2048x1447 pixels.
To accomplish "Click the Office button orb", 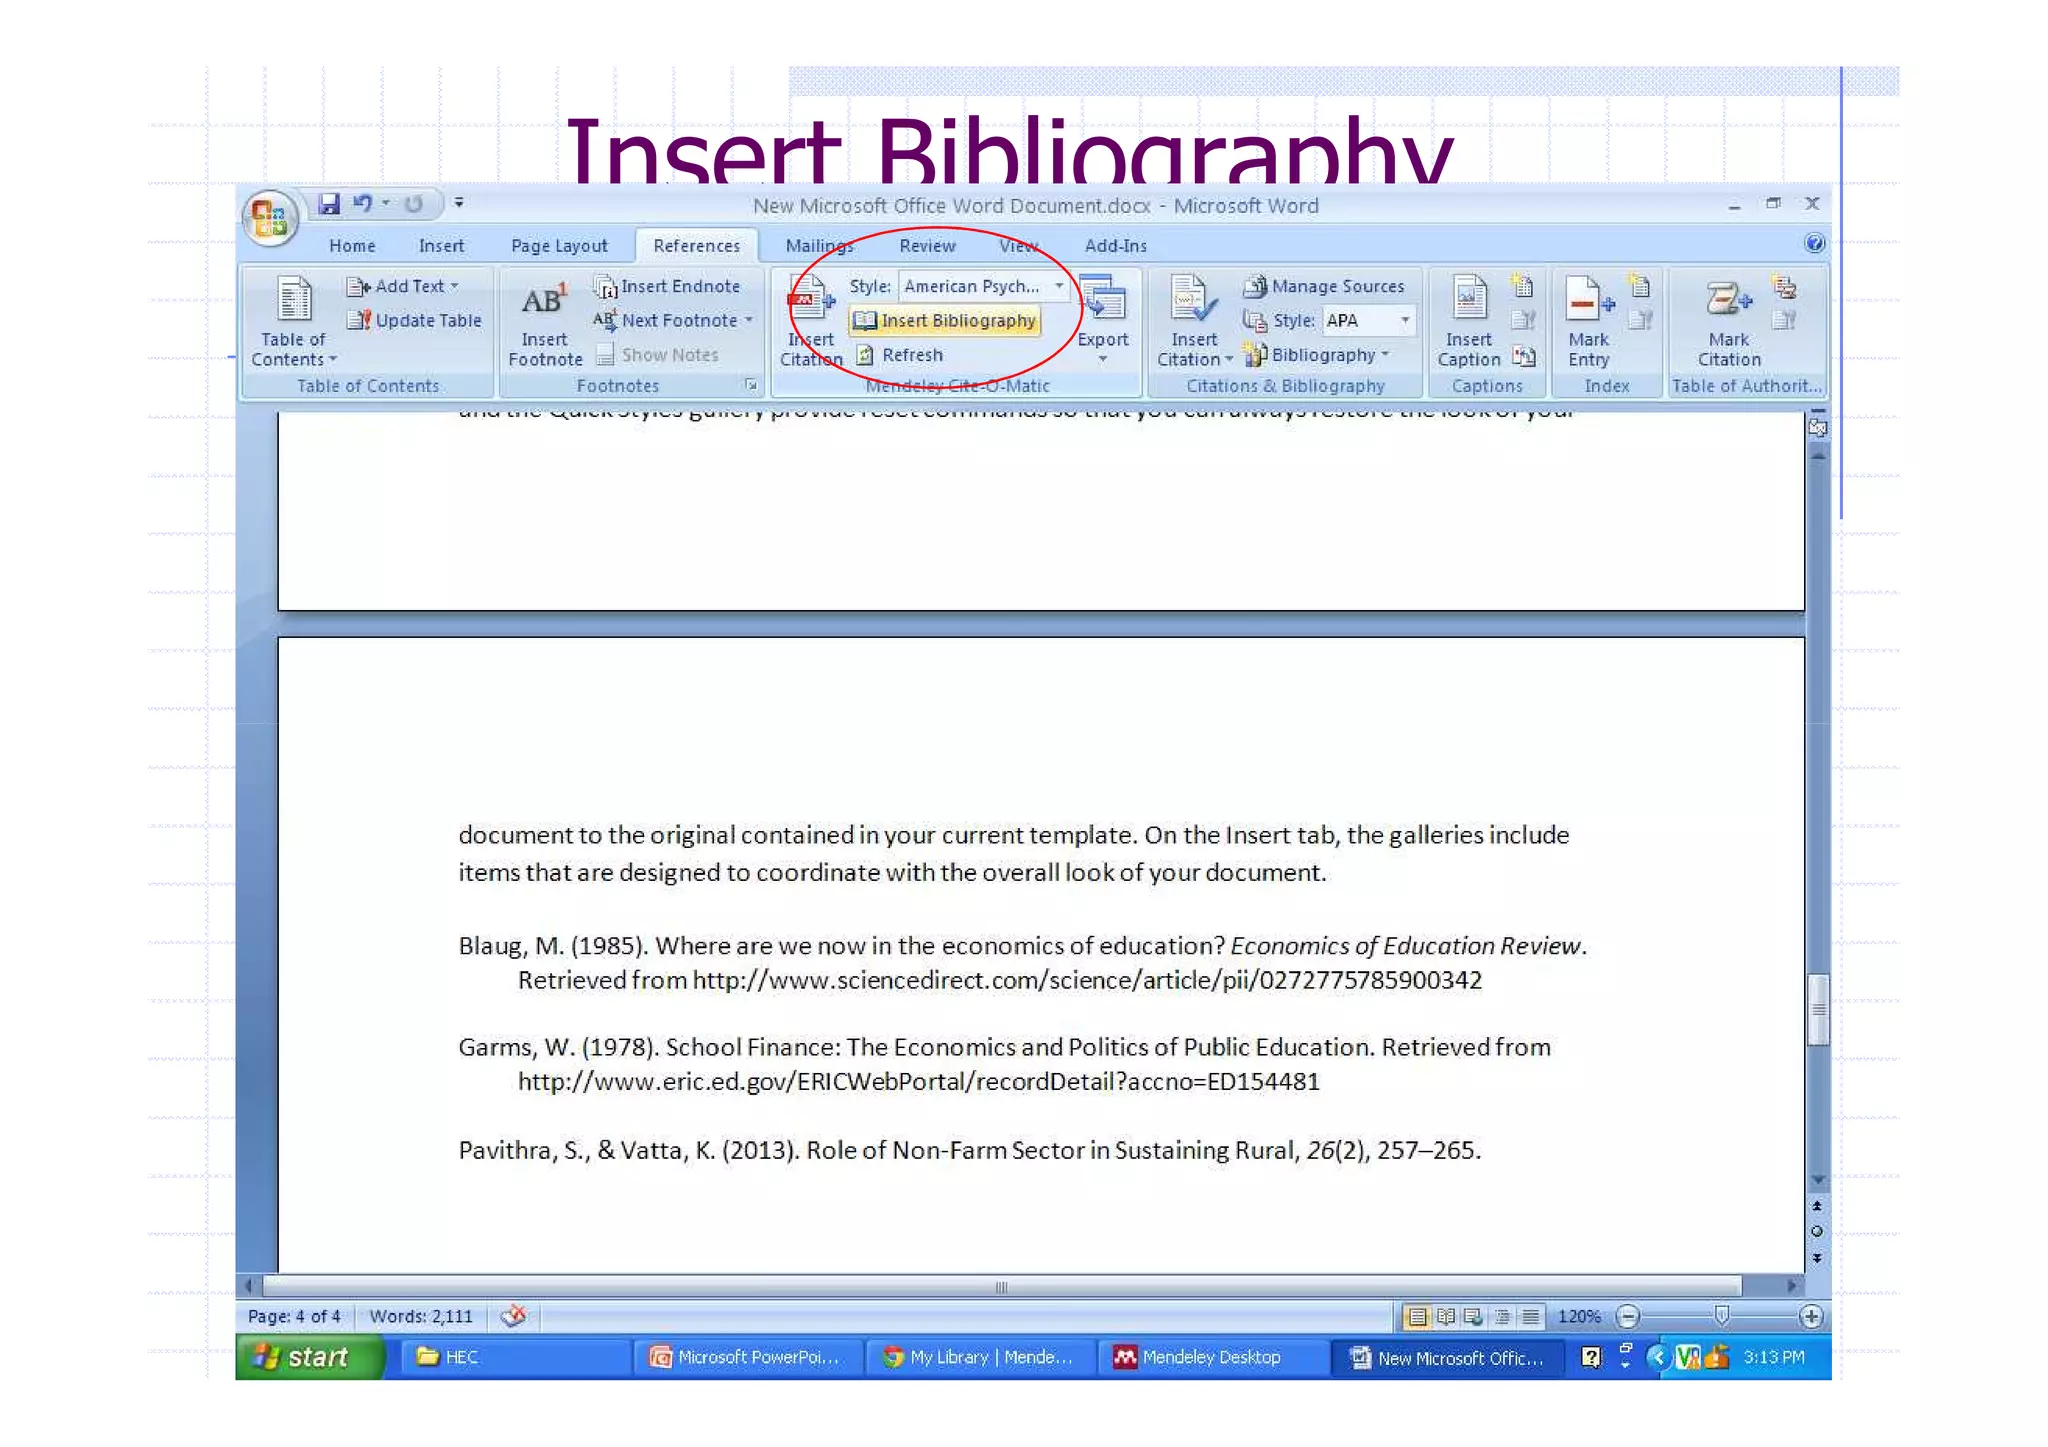I will 270,217.
